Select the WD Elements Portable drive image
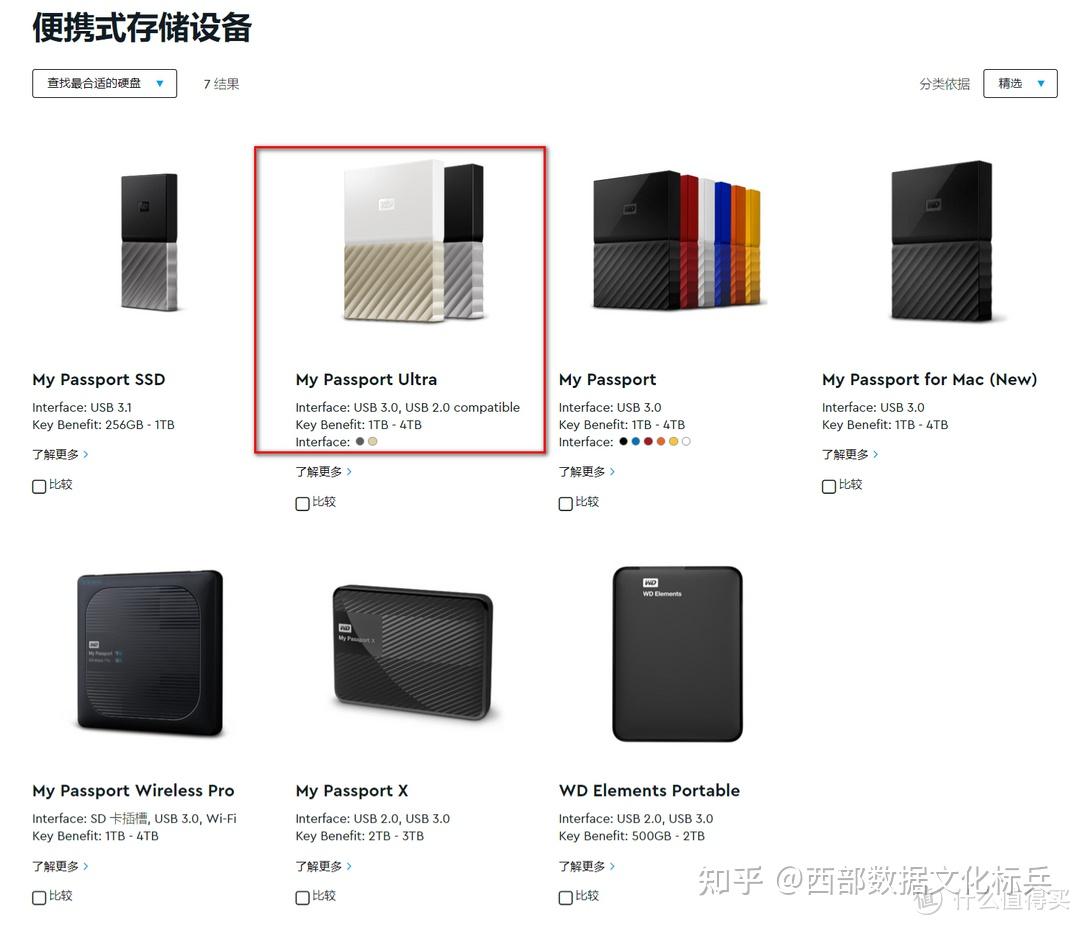Screen dimensions: 1080x925 677,654
